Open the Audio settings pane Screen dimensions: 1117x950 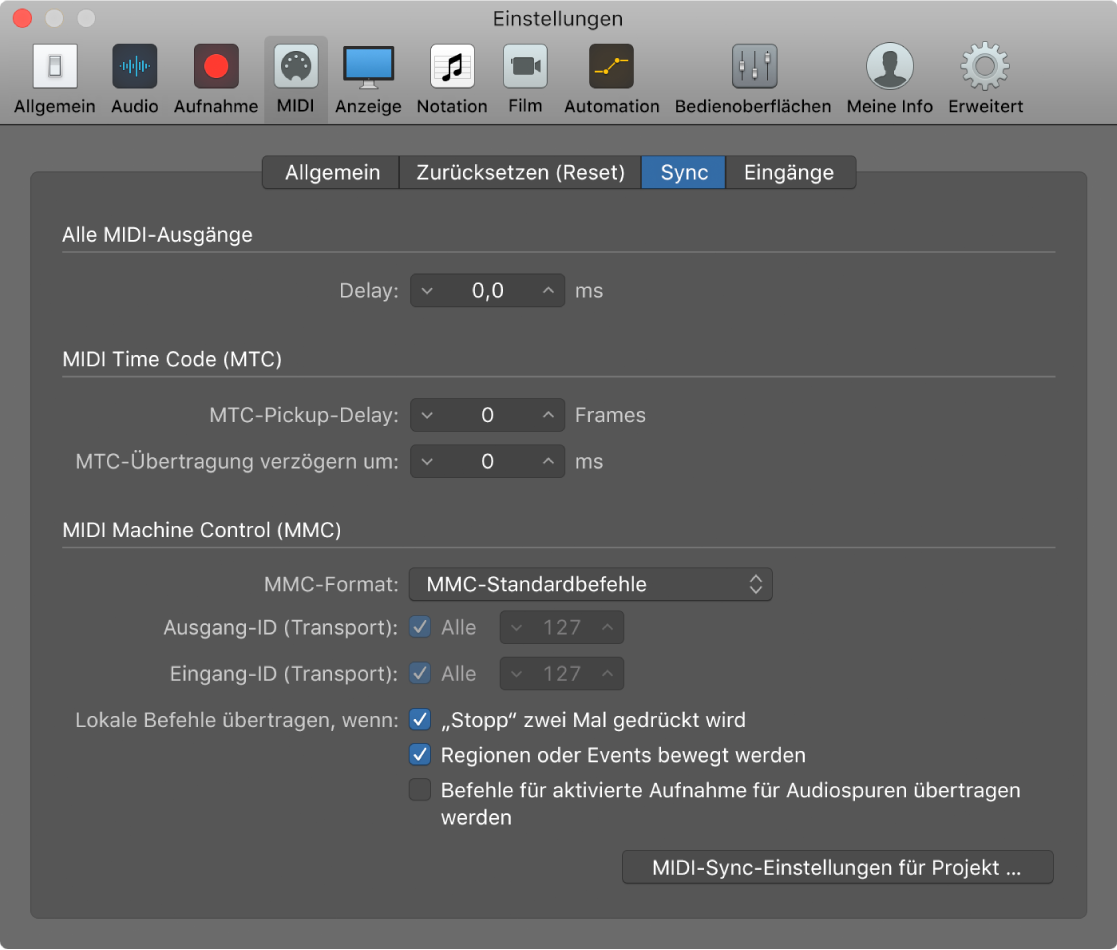(x=134, y=78)
